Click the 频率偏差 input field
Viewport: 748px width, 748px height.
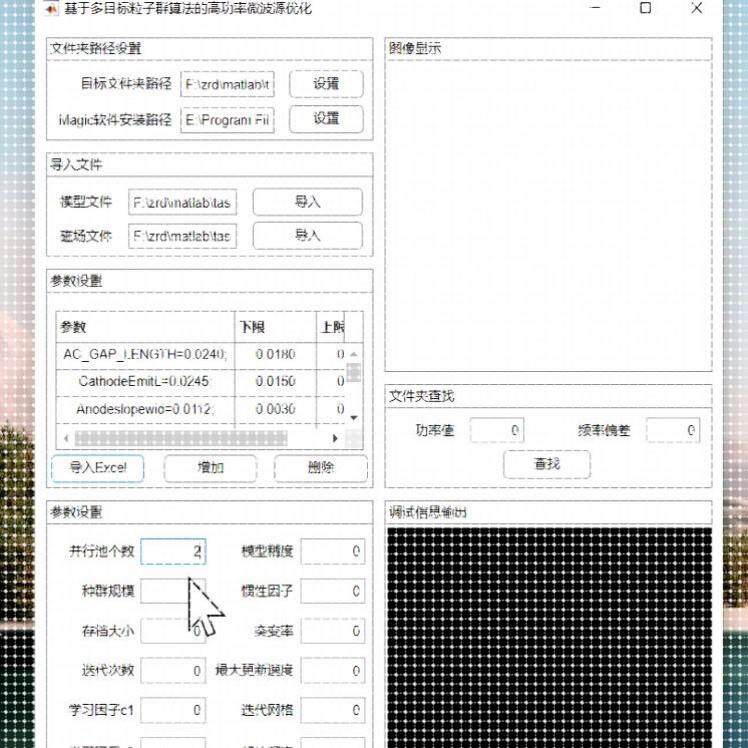tap(673, 430)
